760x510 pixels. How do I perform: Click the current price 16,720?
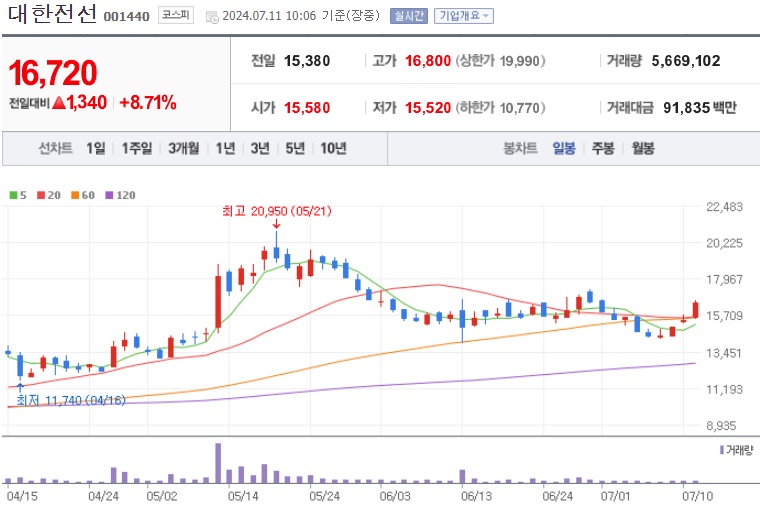pos(53,73)
